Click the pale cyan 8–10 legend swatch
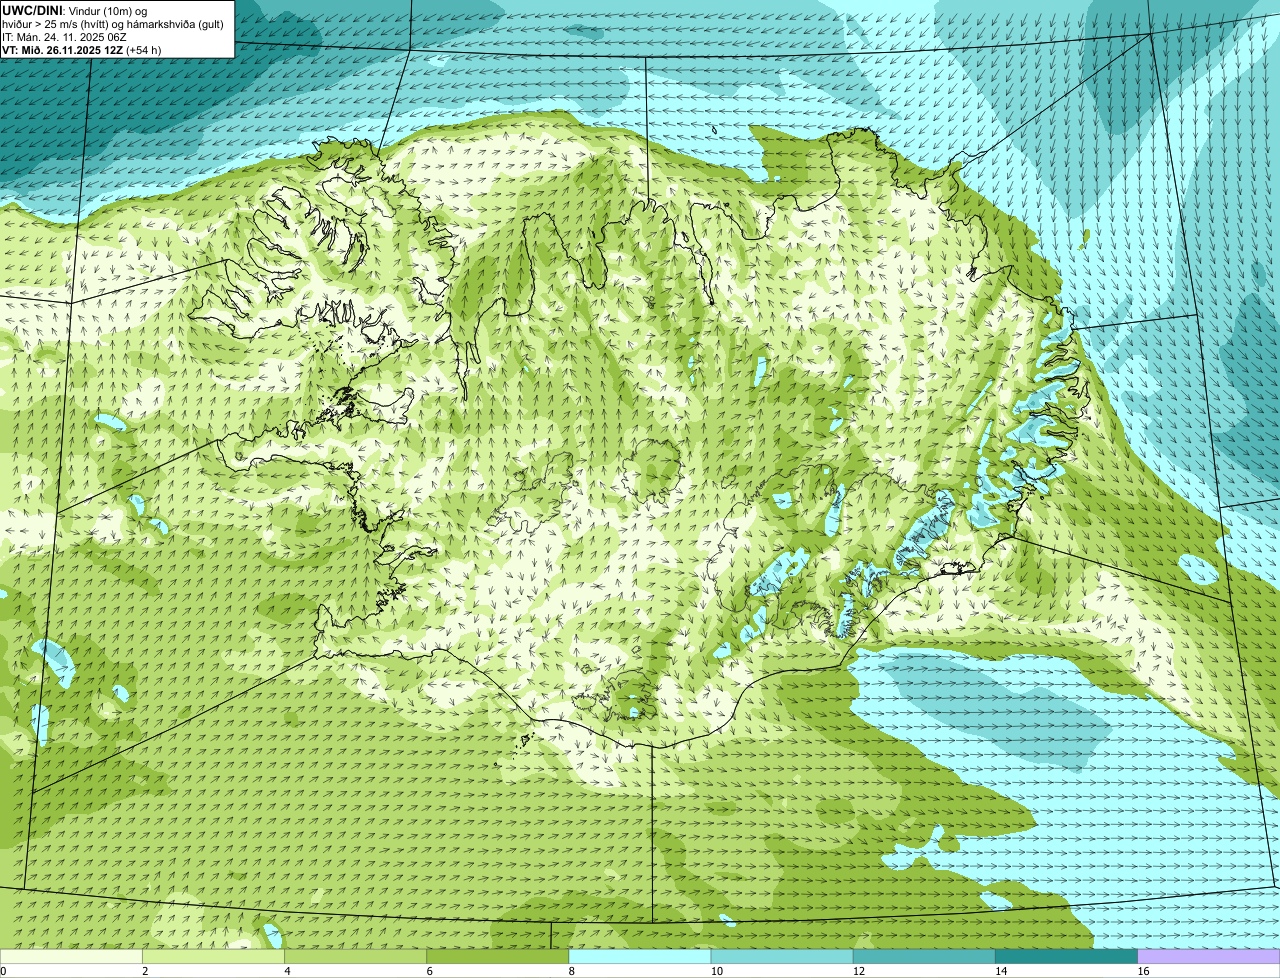 point(640,956)
